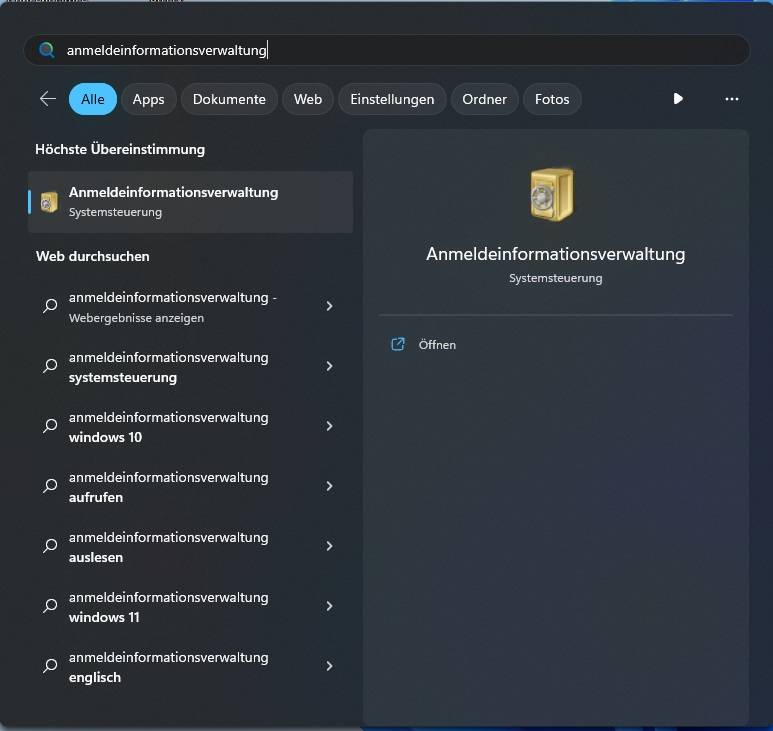This screenshot has height=731, width=773.
Task: Click the search input field
Action: pos(386,50)
